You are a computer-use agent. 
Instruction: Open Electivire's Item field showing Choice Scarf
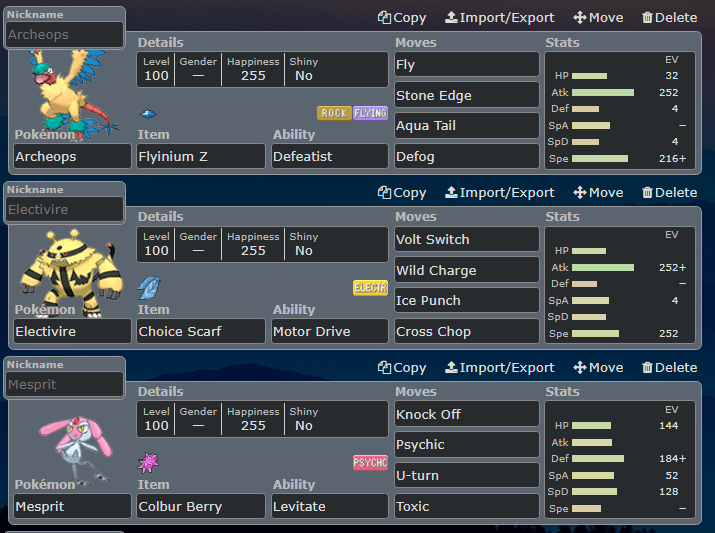coord(201,331)
